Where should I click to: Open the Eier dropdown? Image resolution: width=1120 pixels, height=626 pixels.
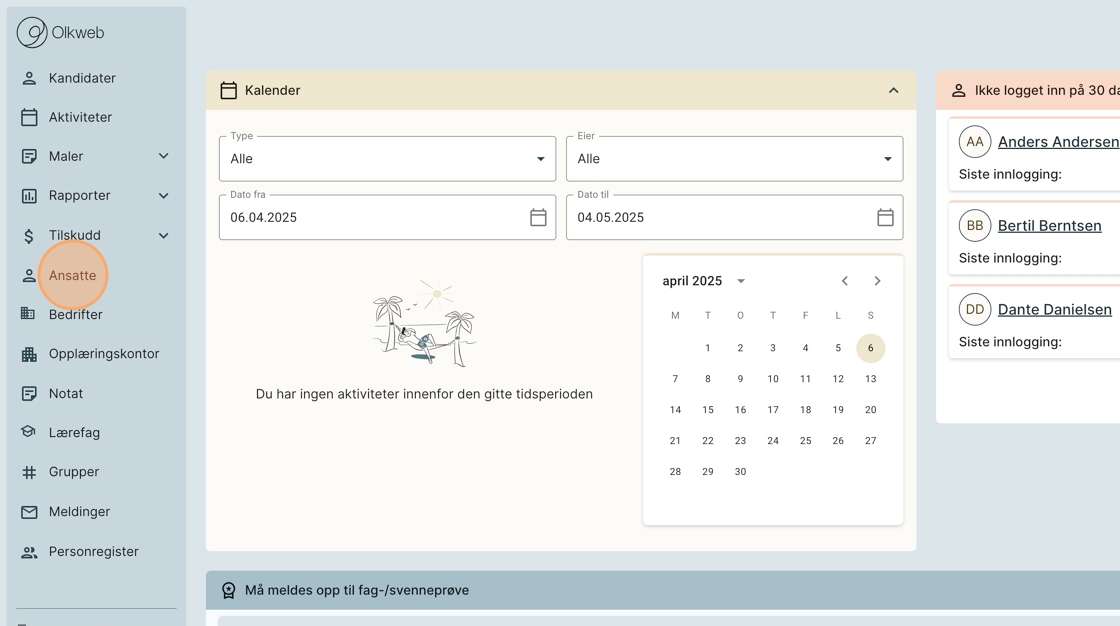[734, 159]
